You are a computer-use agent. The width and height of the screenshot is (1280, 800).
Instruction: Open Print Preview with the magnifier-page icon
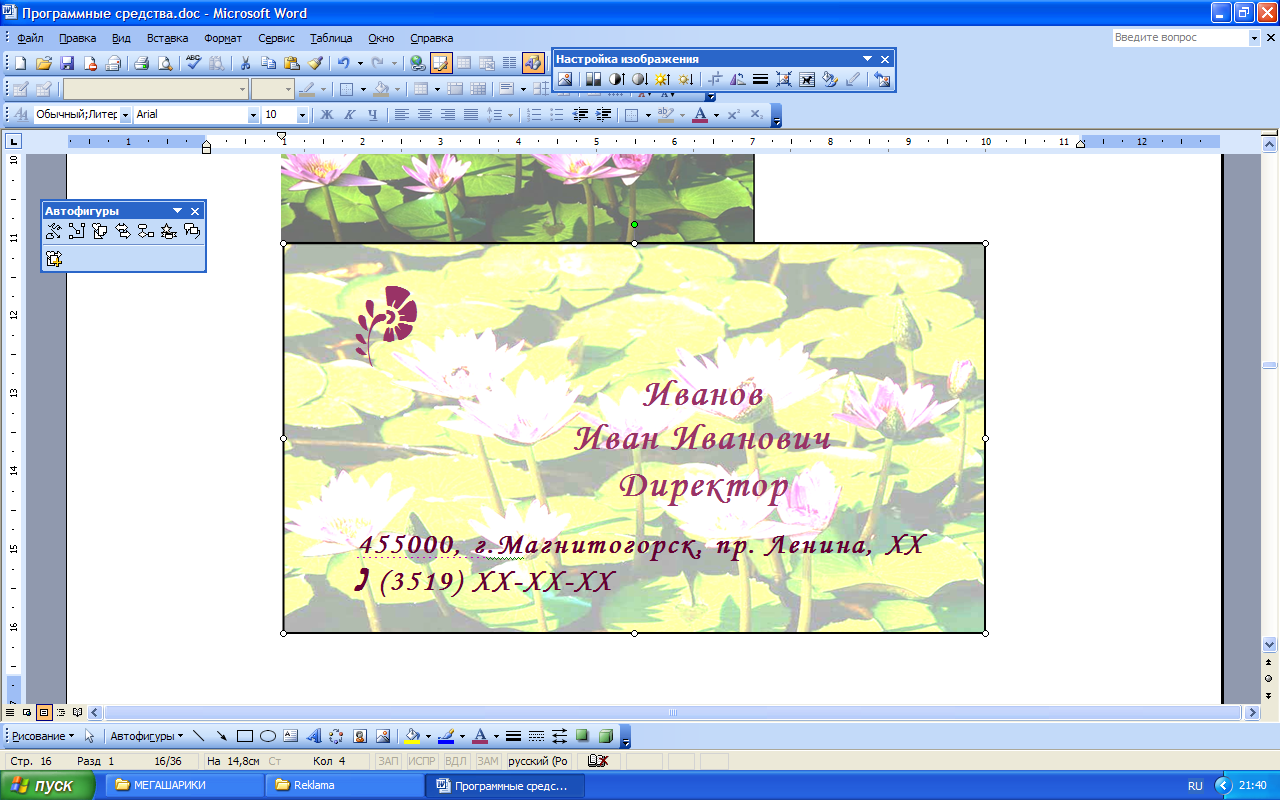(164, 63)
